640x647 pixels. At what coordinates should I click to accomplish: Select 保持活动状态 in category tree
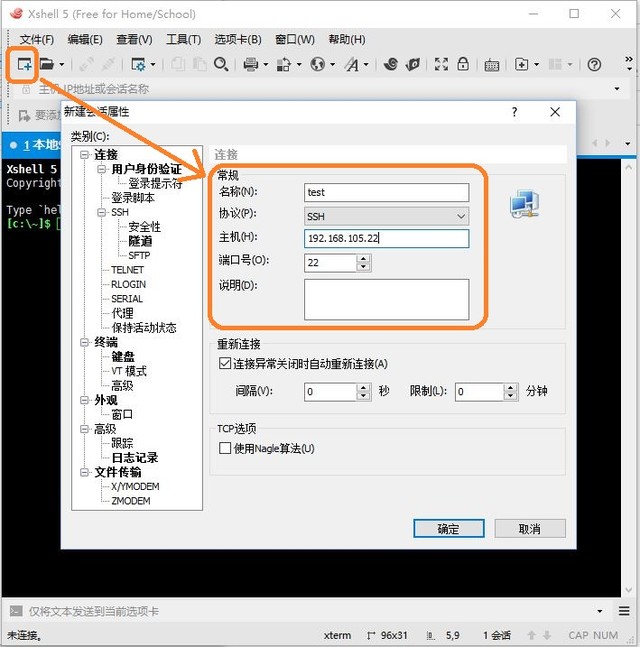click(x=144, y=328)
